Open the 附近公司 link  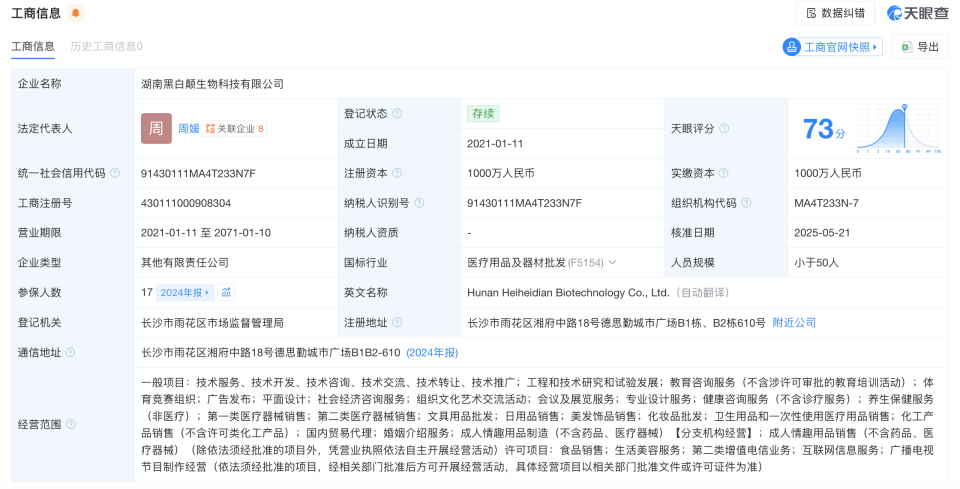tap(794, 323)
